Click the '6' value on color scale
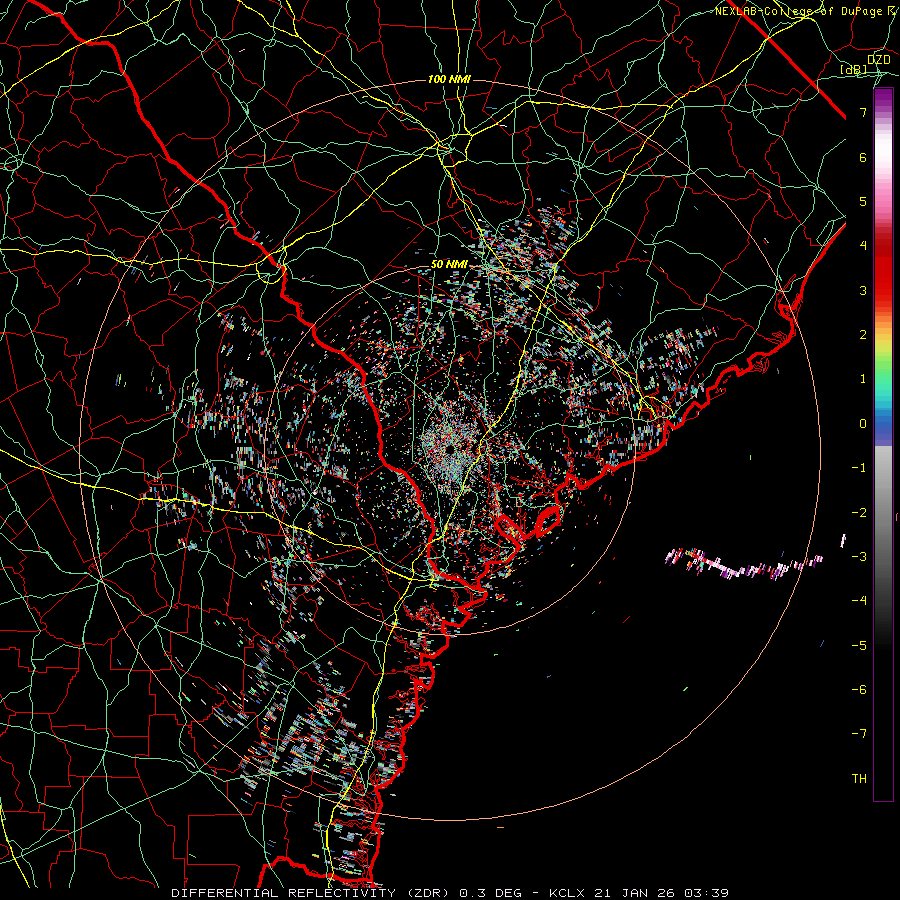 tap(863, 157)
